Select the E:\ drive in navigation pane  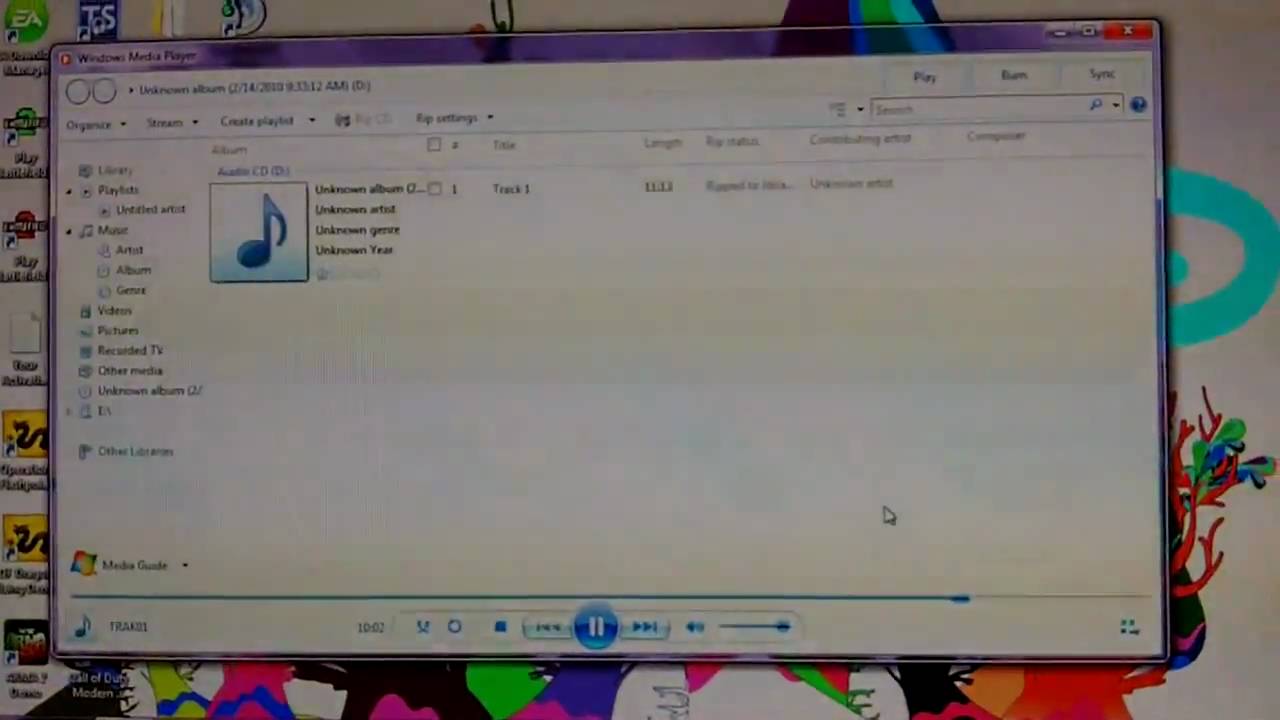click(104, 411)
